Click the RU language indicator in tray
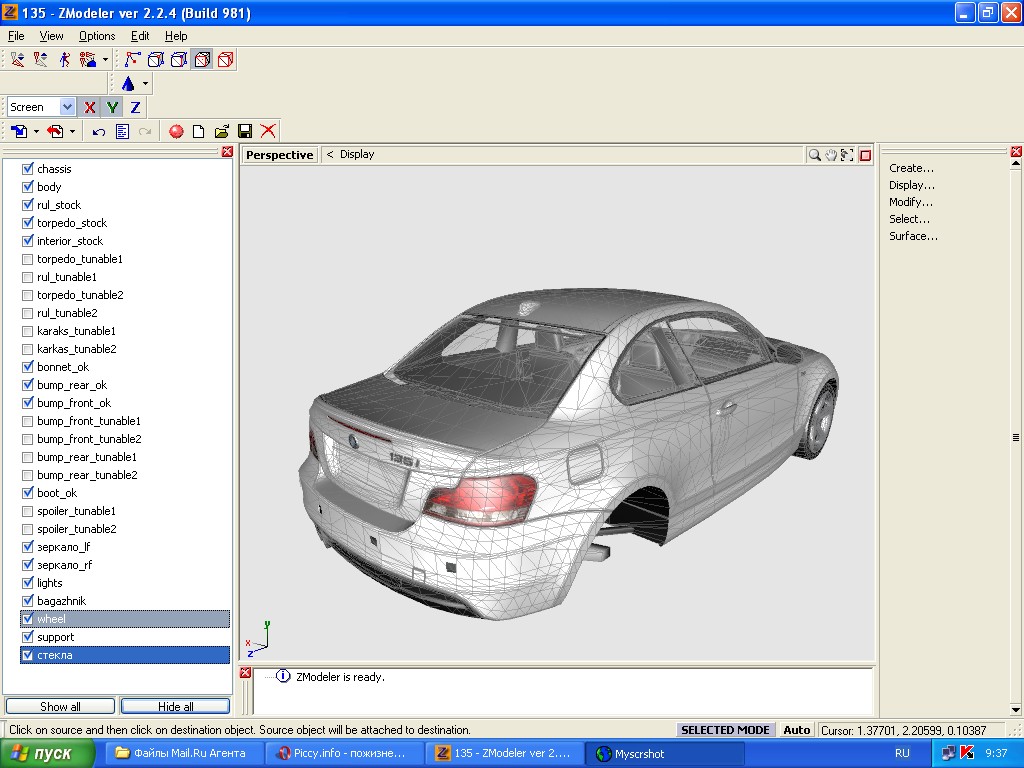Screen dimensions: 1024x768 (902, 753)
